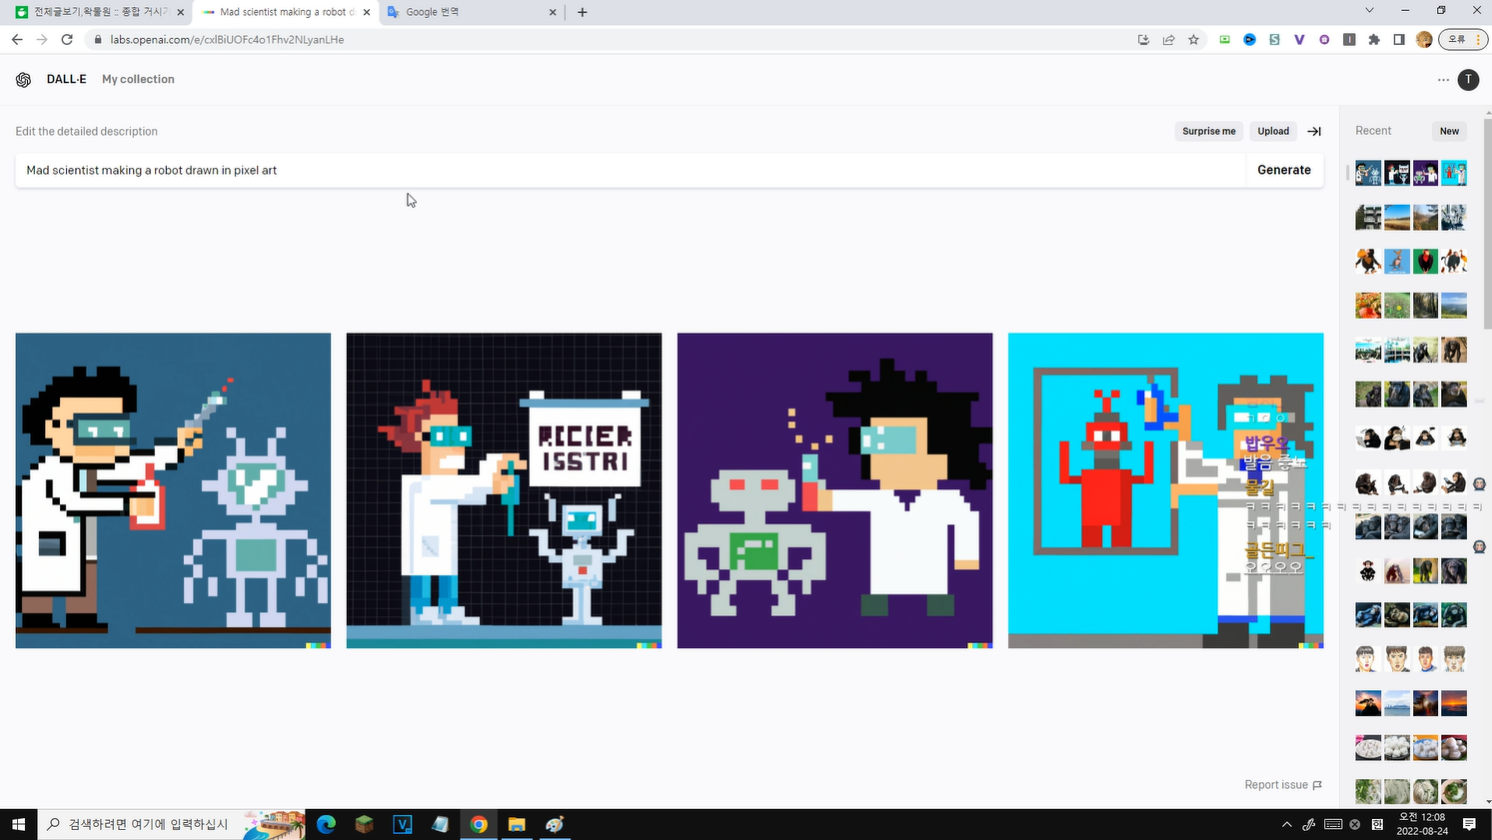The width and height of the screenshot is (1492, 840).
Task: Open Minecraft from the taskbar
Action: (364, 825)
